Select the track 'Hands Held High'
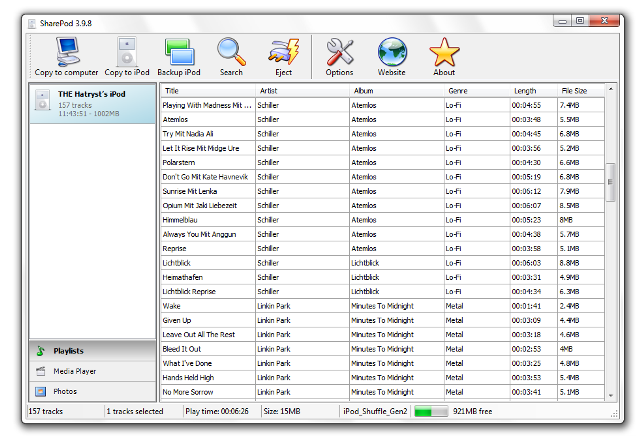This screenshot has width=640, height=442. pyautogui.click(x=383, y=378)
